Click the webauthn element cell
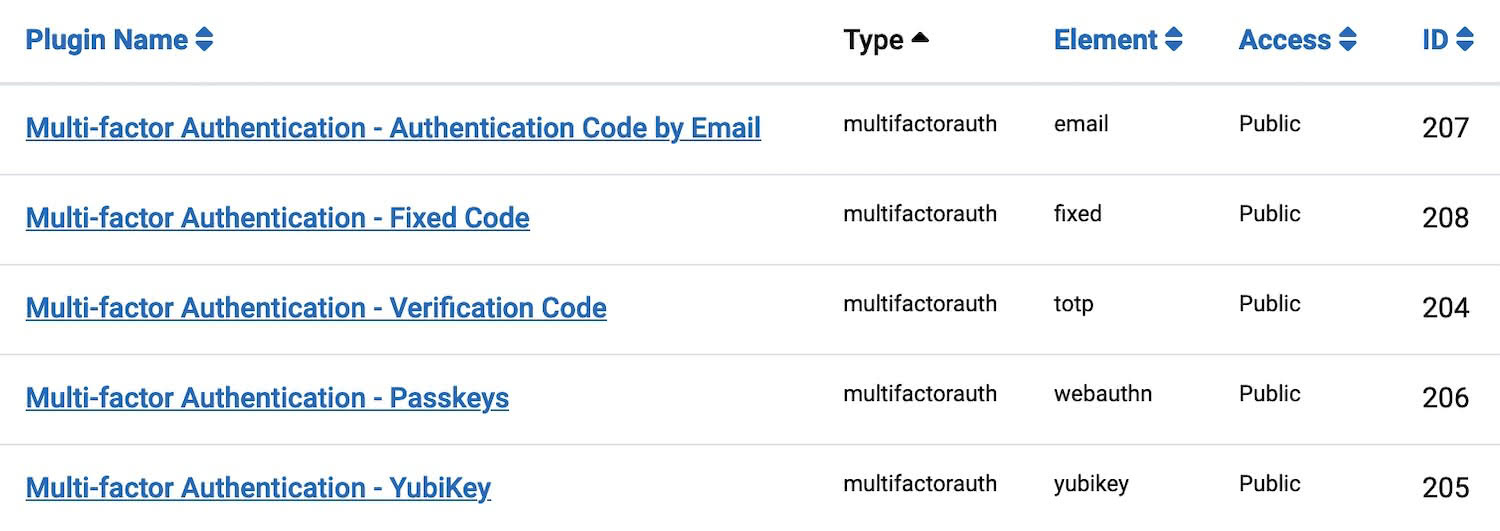Screen dimensions: 1500x531 (x=1102, y=394)
